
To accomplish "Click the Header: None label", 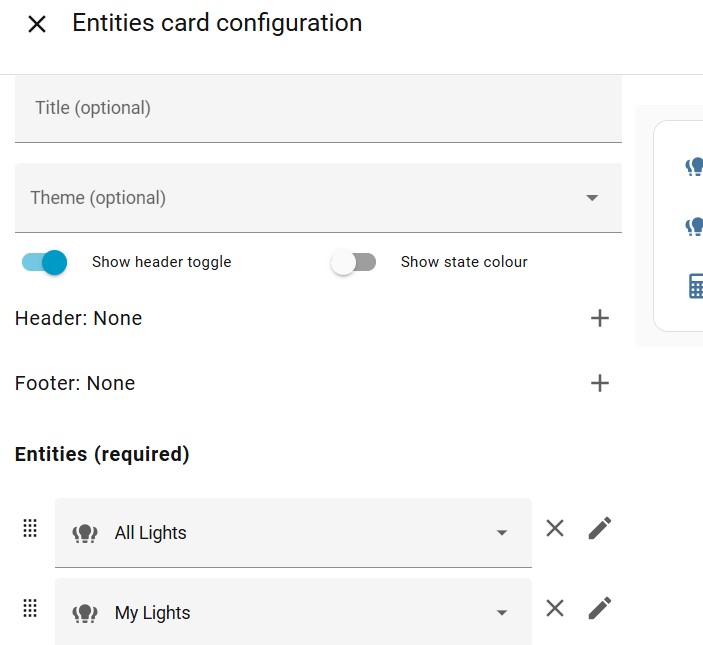I will (79, 318).
